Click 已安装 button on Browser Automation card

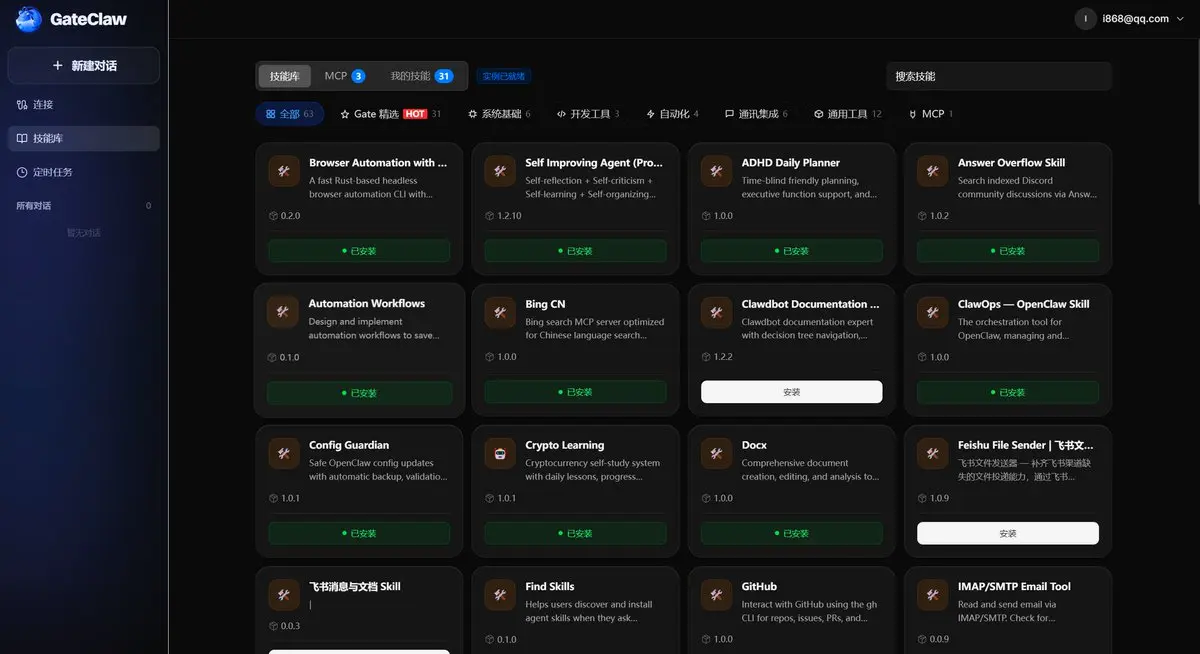pyautogui.click(x=359, y=251)
